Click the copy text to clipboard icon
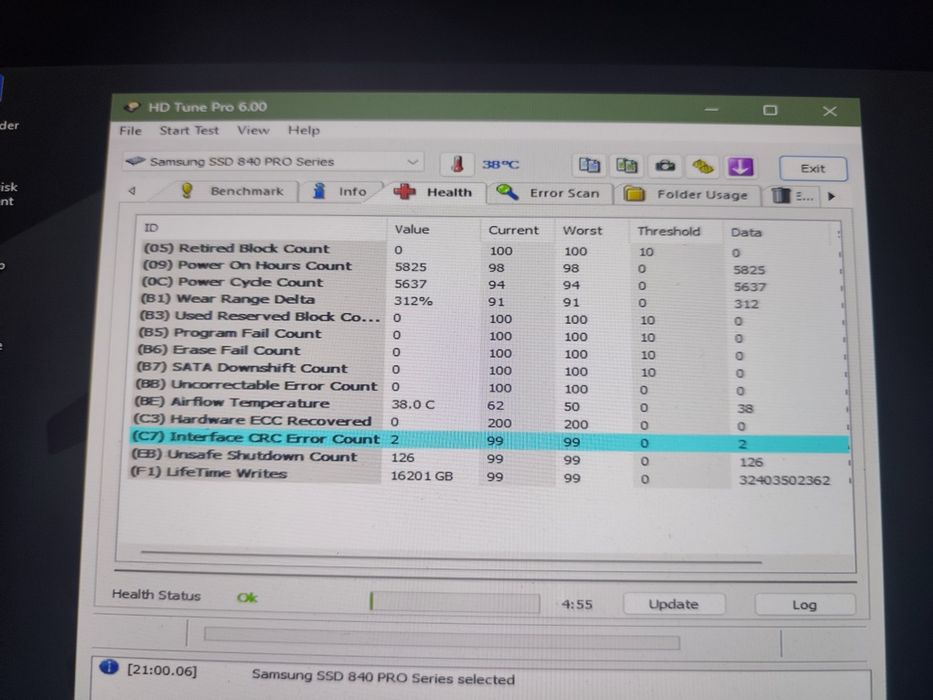The width and height of the screenshot is (933, 700). tap(589, 165)
